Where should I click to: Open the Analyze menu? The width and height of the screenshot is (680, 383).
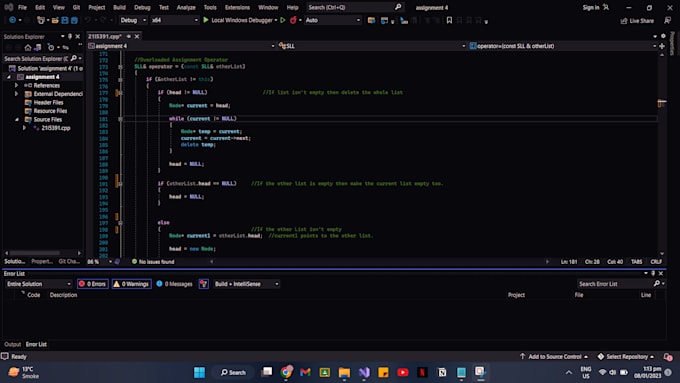[x=186, y=7]
